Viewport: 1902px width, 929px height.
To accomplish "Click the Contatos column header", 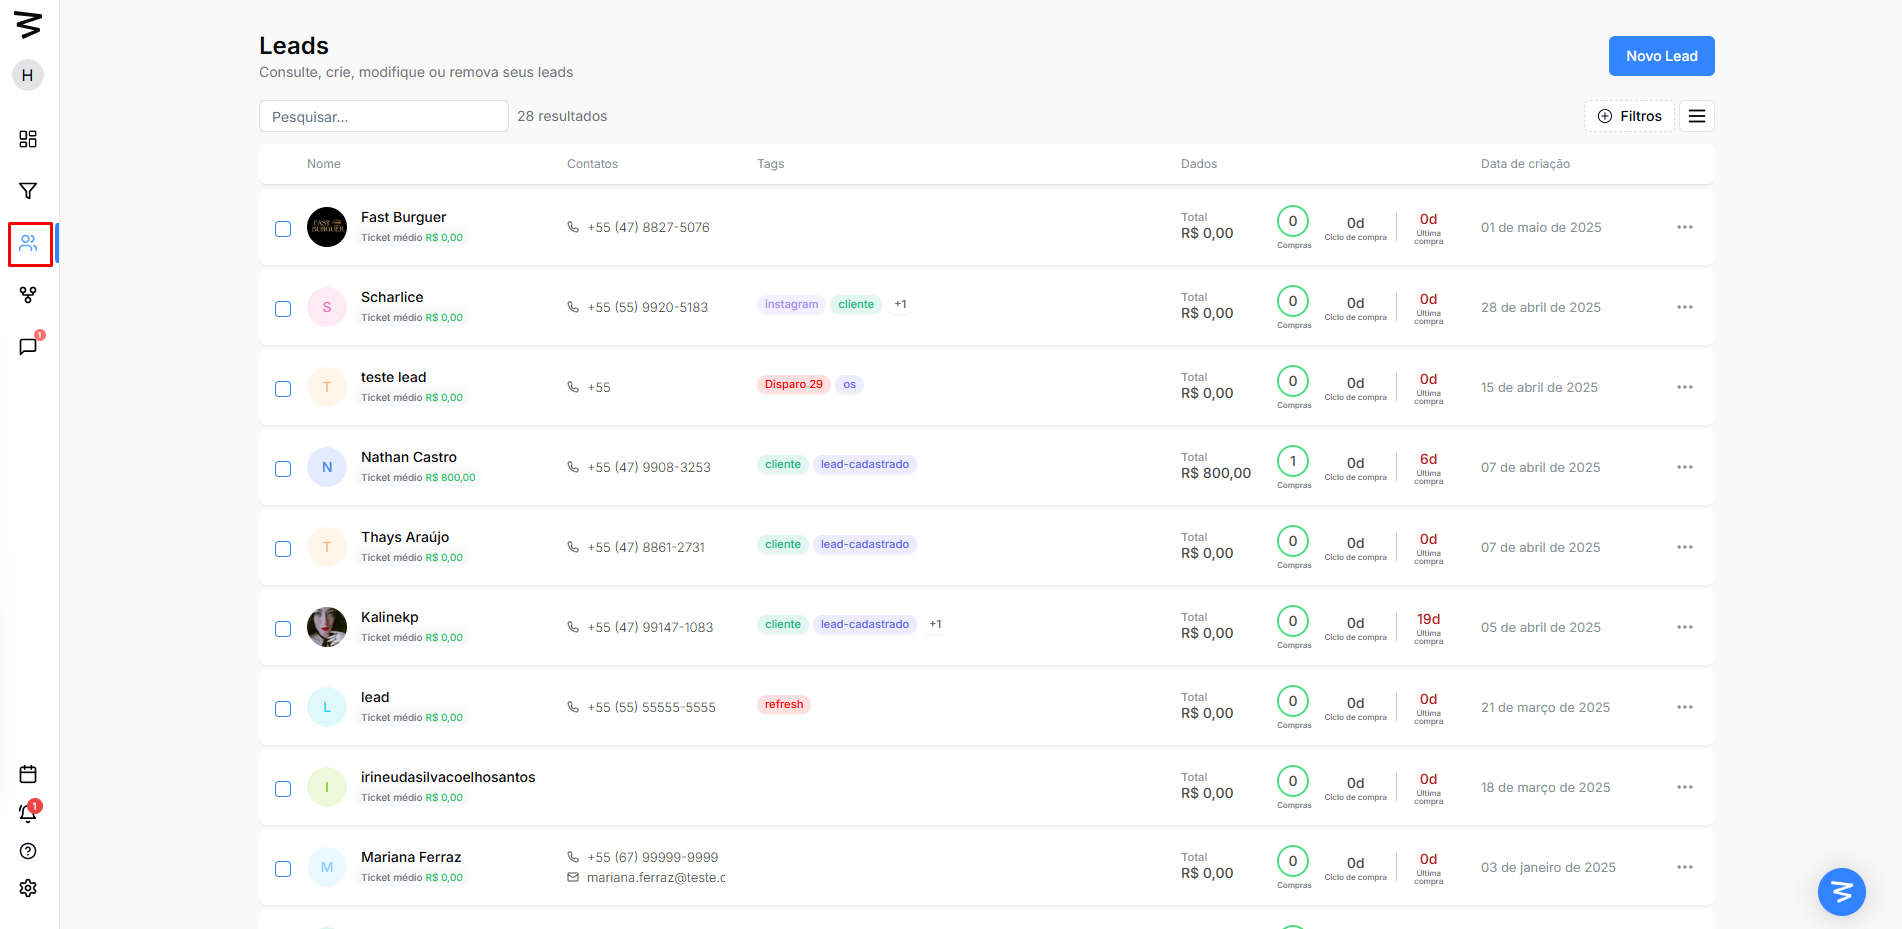I will tap(592, 164).
